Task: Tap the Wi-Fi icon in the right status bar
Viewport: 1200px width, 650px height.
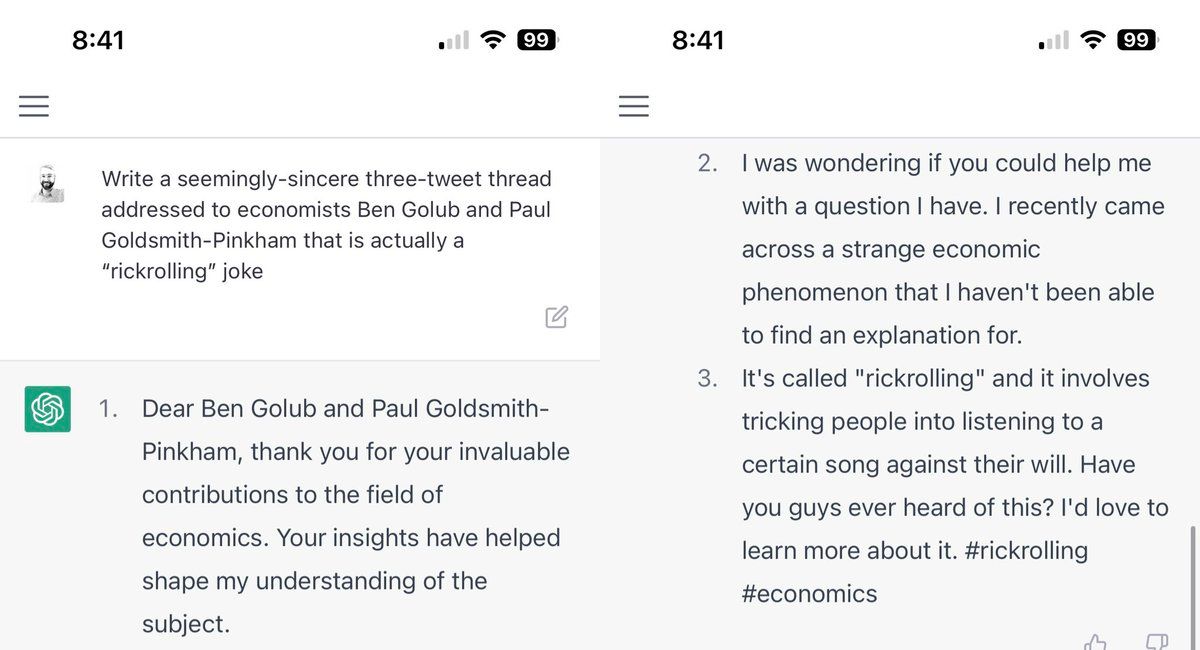Action: click(1093, 41)
